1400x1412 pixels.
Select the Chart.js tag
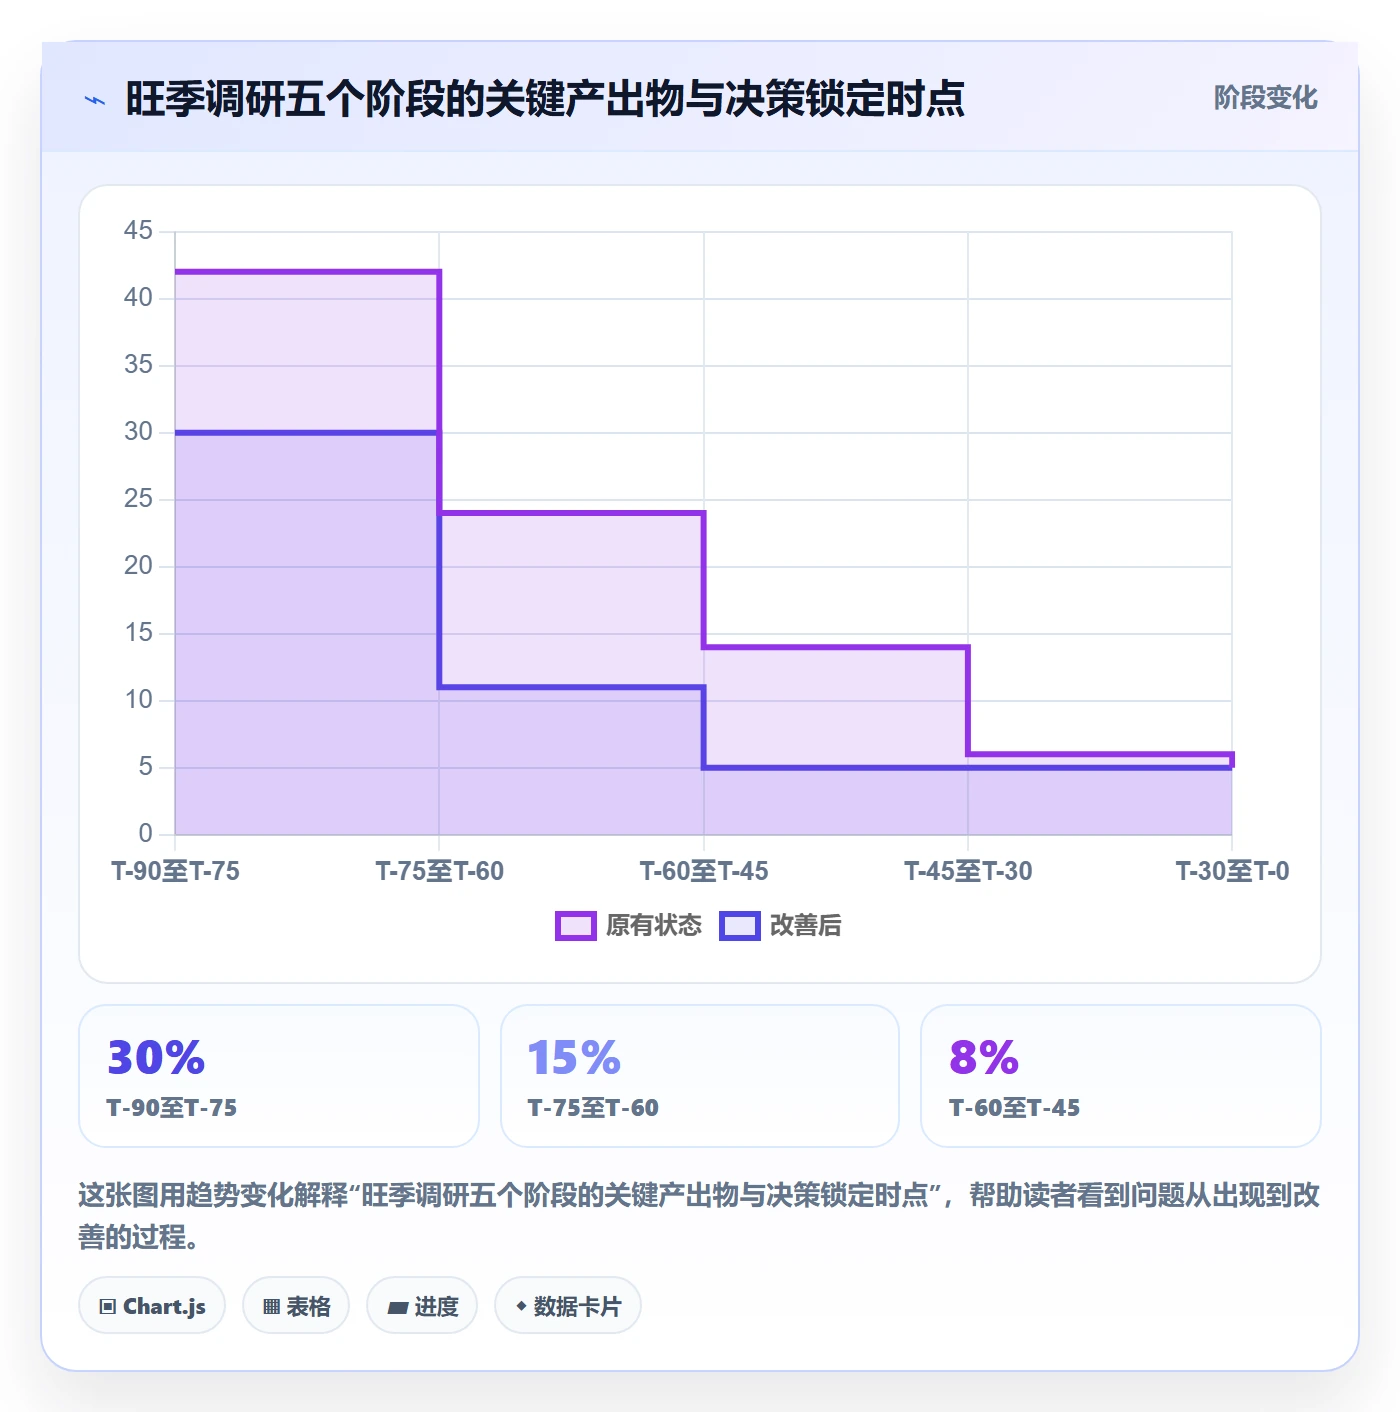(x=152, y=1305)
